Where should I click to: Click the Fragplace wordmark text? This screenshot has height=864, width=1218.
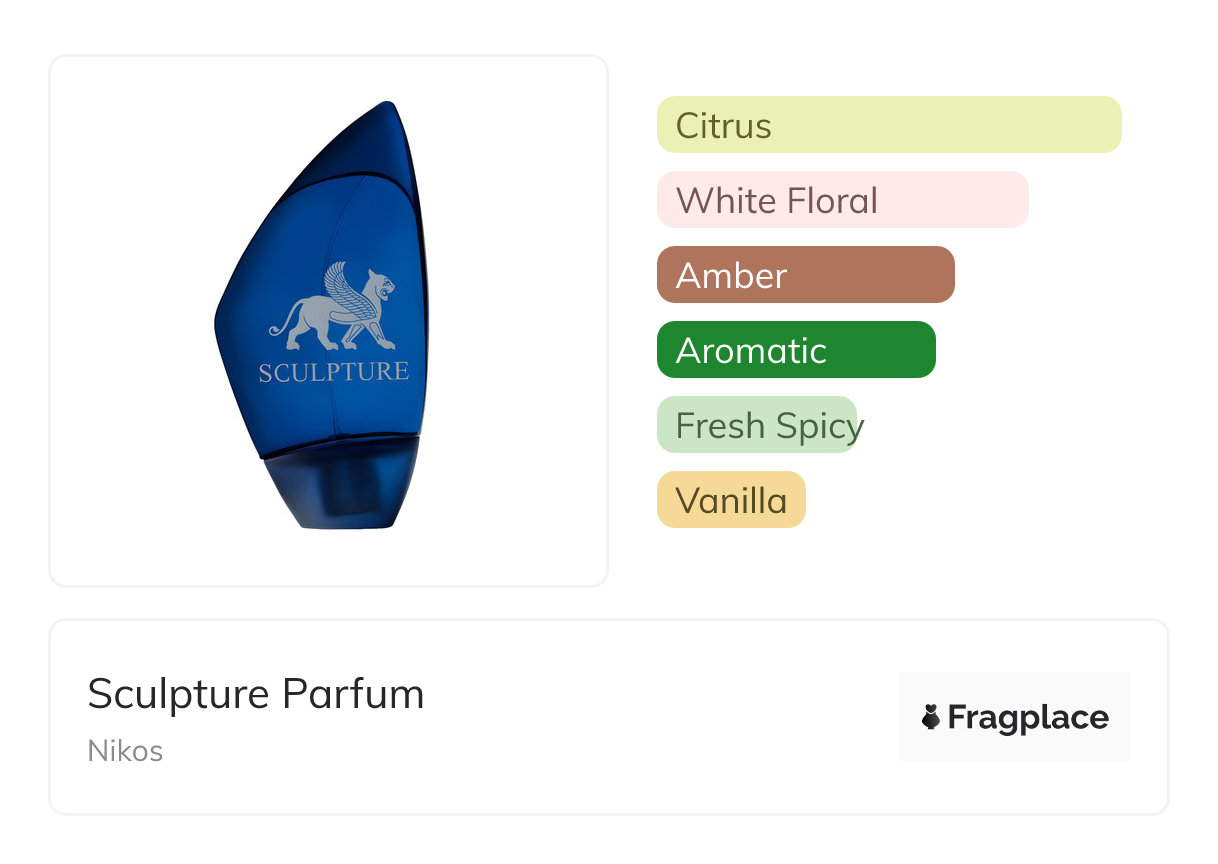pos(1028,717)
